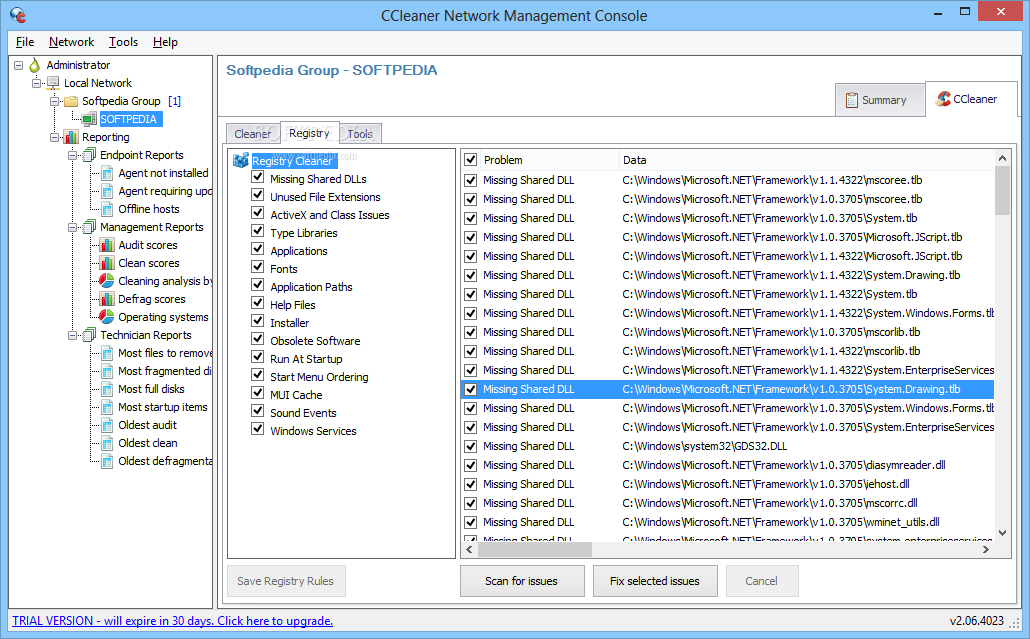Screen dimensions: 1030x639
Task: Collapse the Reporting node
Action: 55,137
